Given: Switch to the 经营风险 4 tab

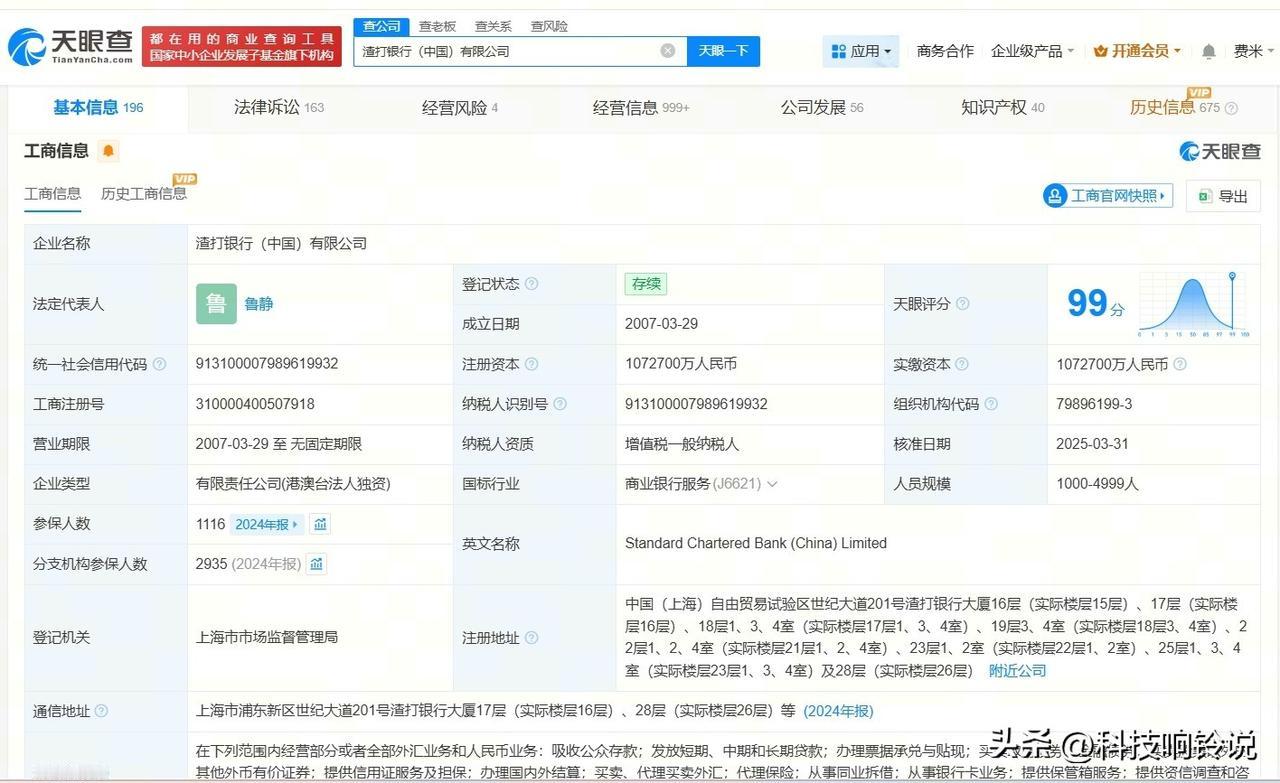Looking at the screenshot, I should point(460,108).
